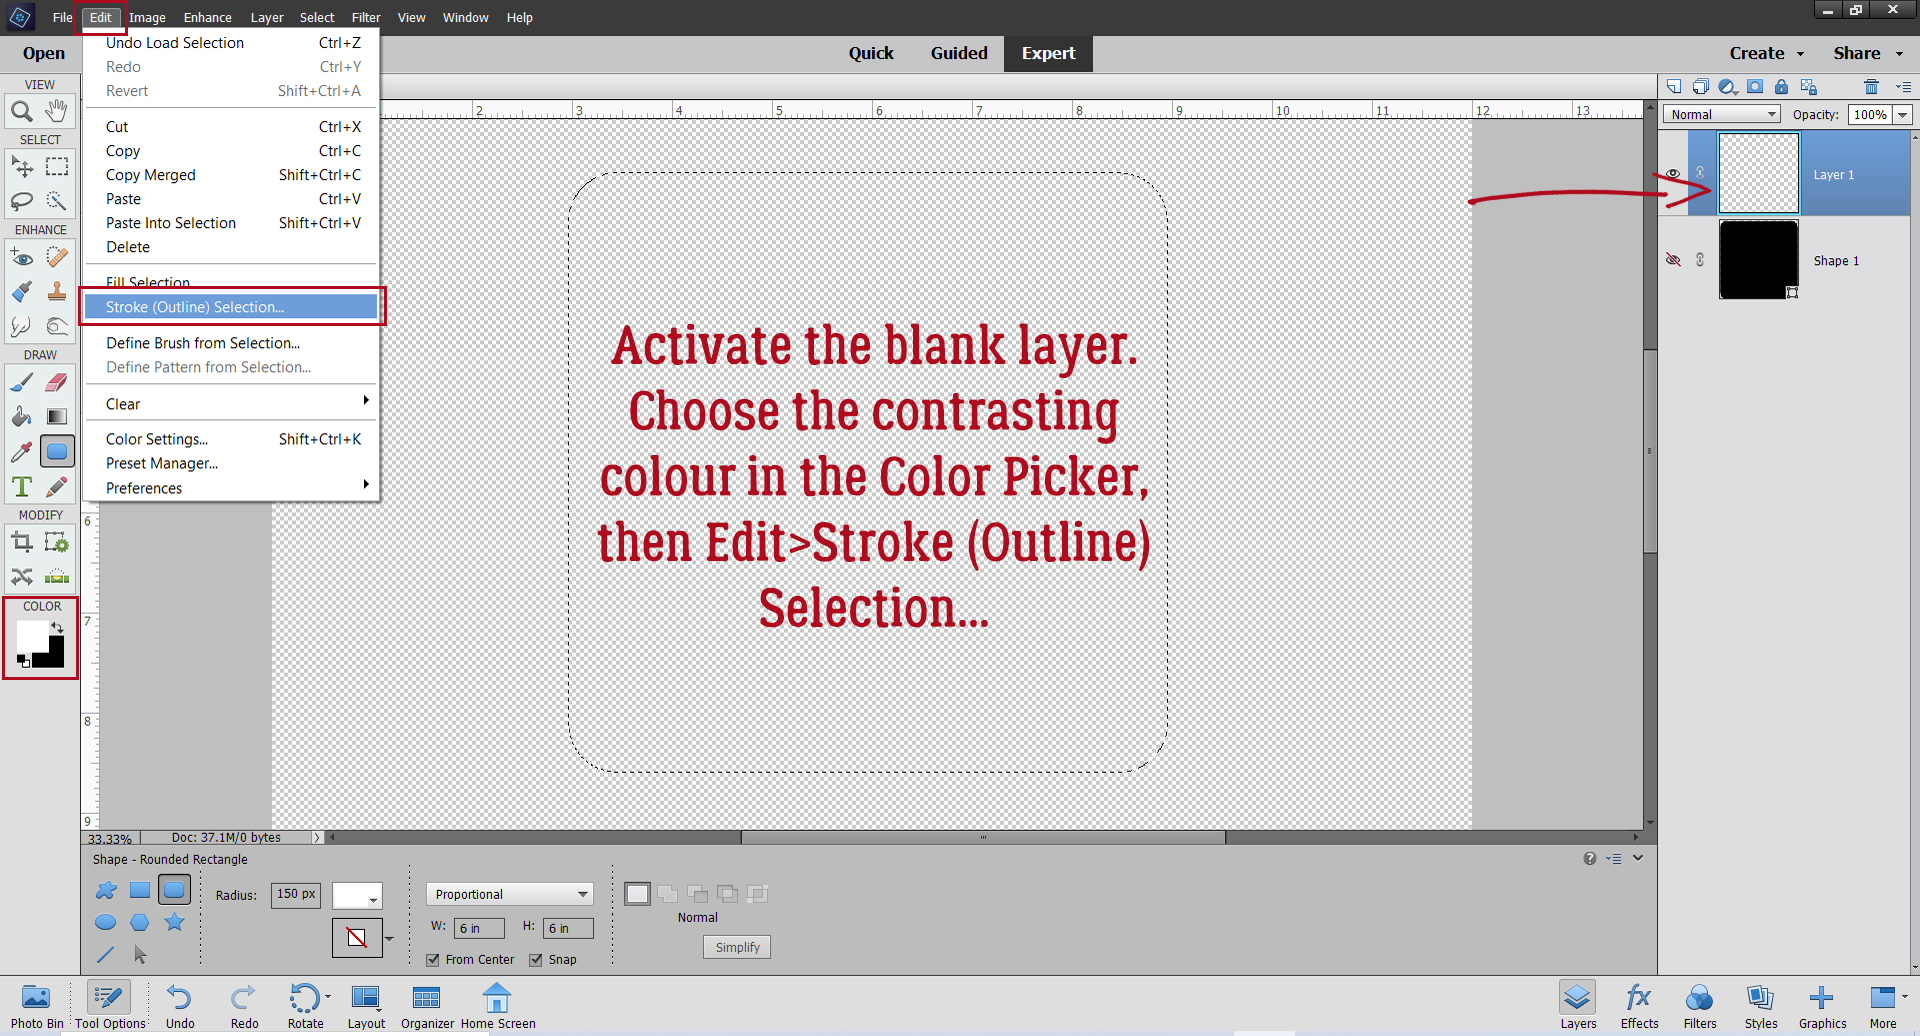Open the Effects panel

point(1639,1005)
